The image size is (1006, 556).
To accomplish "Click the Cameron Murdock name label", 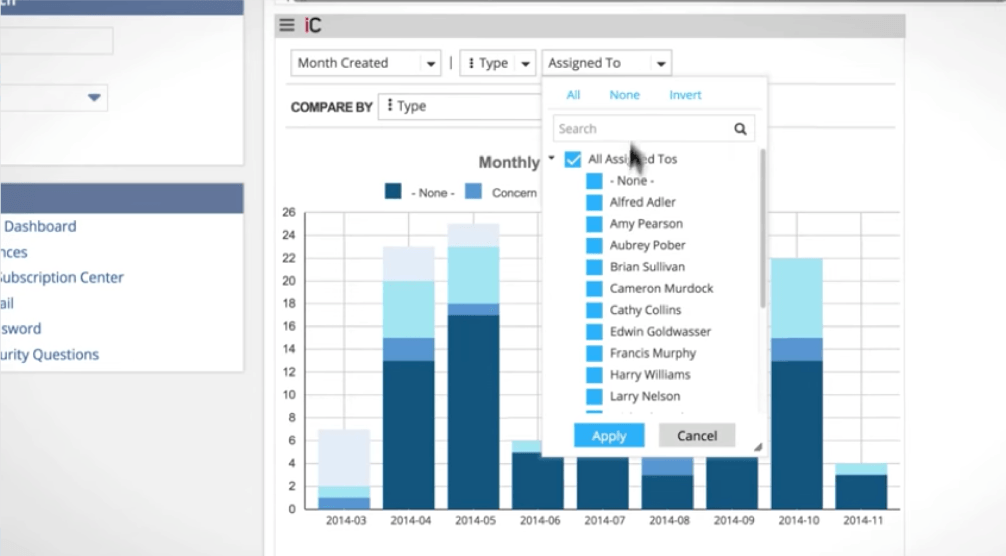I will click(661, 289).
